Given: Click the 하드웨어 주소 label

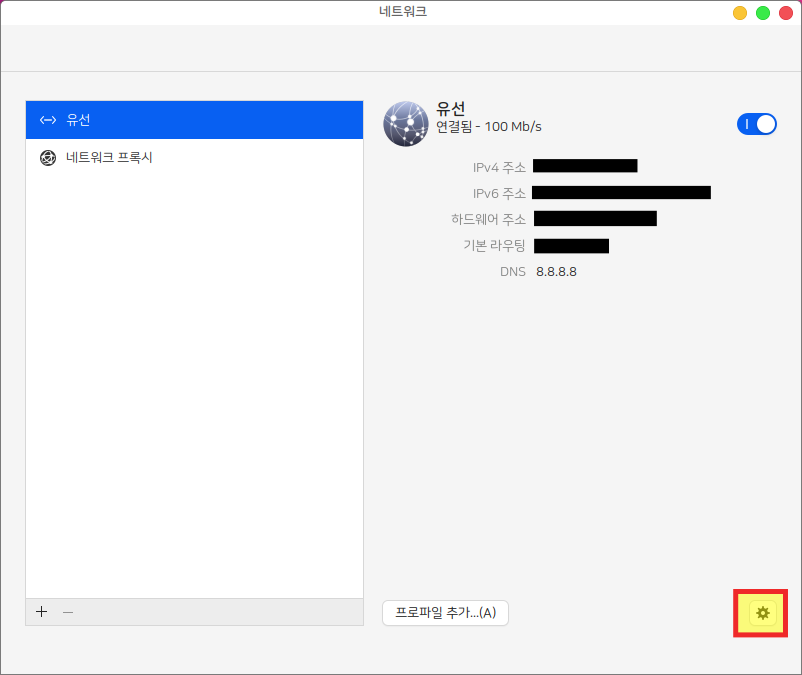Looking at the screenshot, I should 488,219.
